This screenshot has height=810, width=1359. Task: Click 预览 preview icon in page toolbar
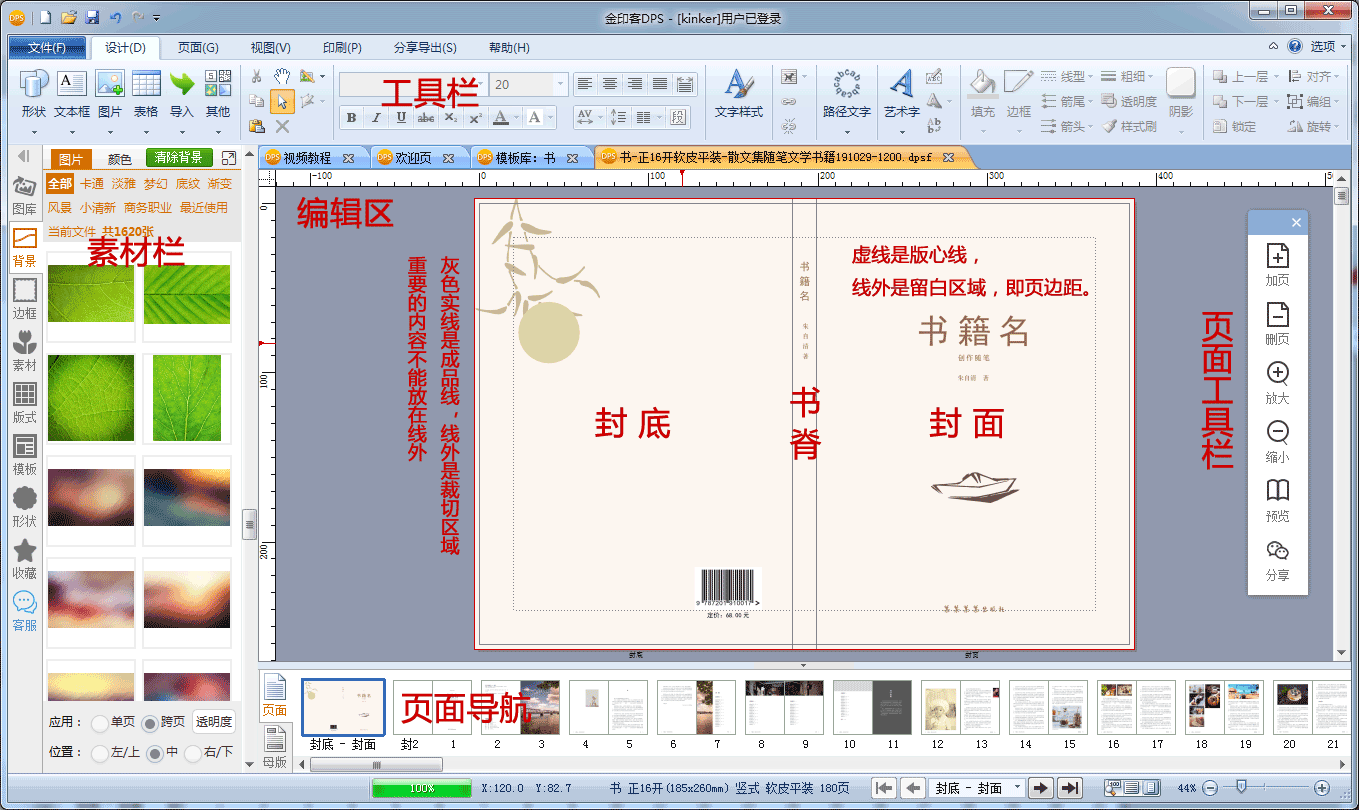1277,499
